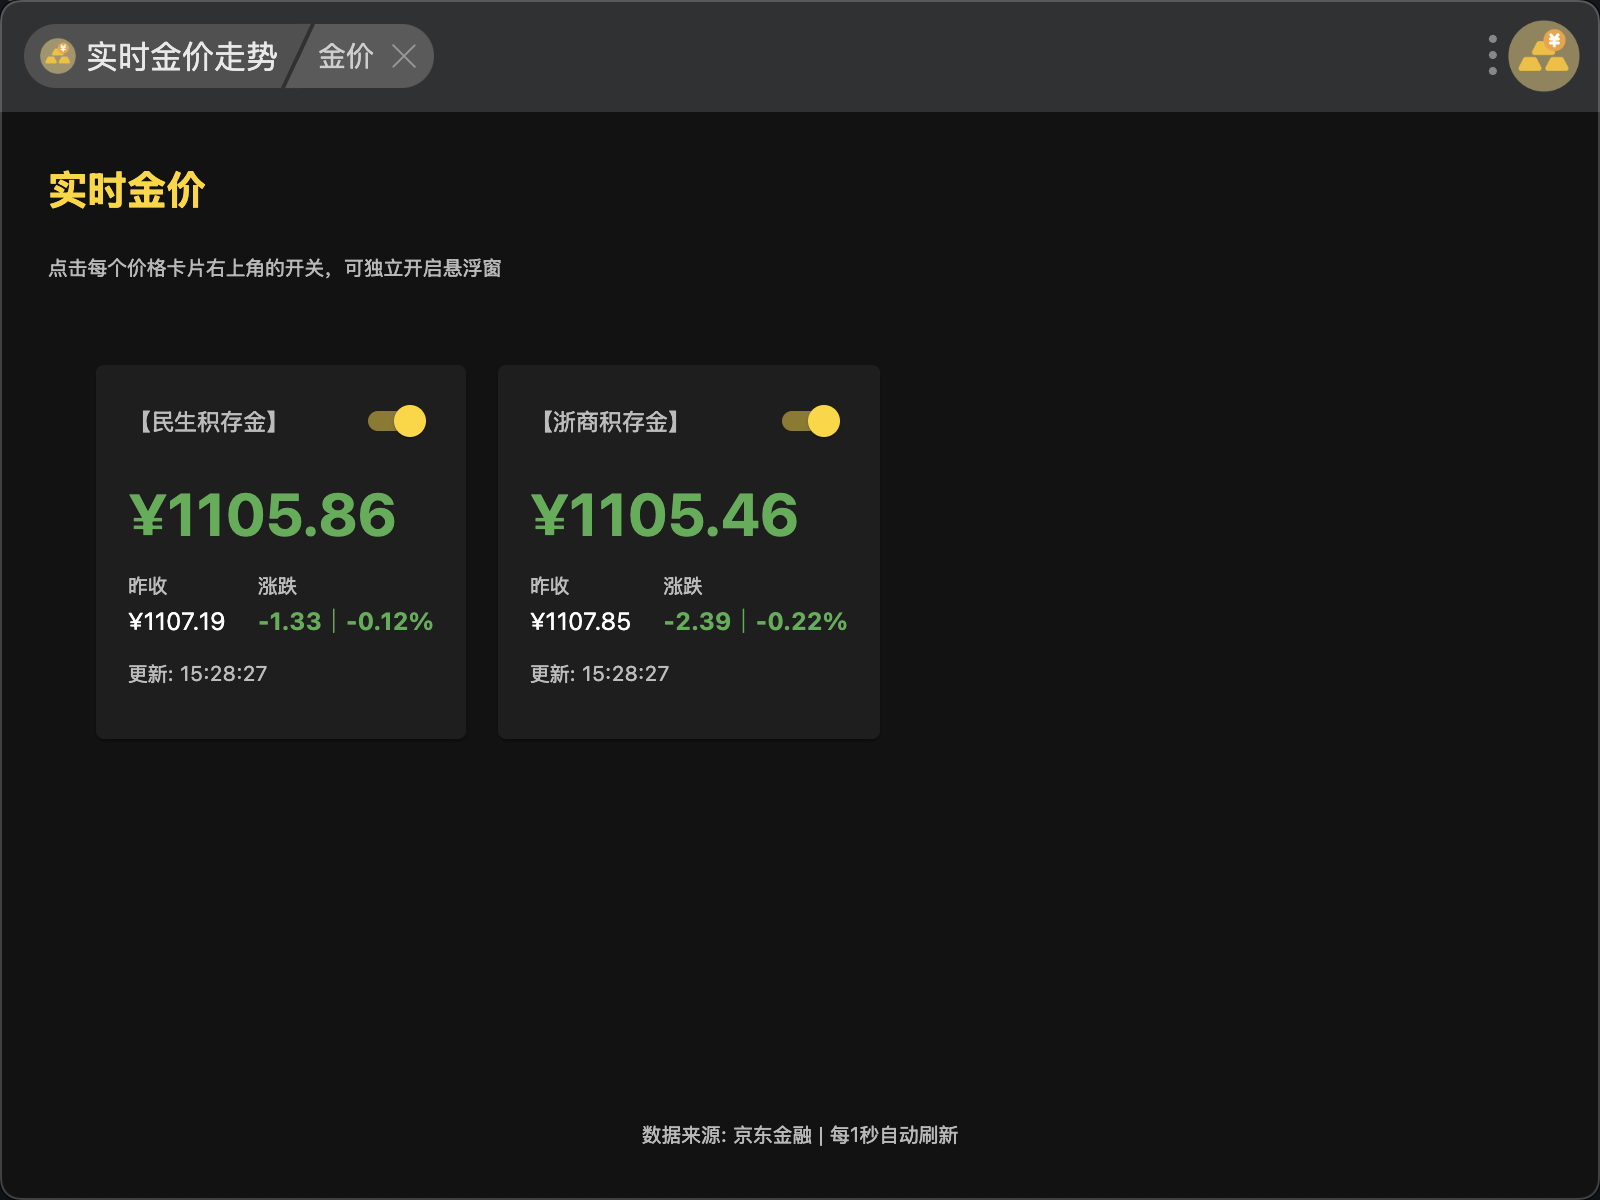Viewport: 1600px width, 1200px height.
Task: Click the gold bars icon in title tab
Action: [58, 56]
